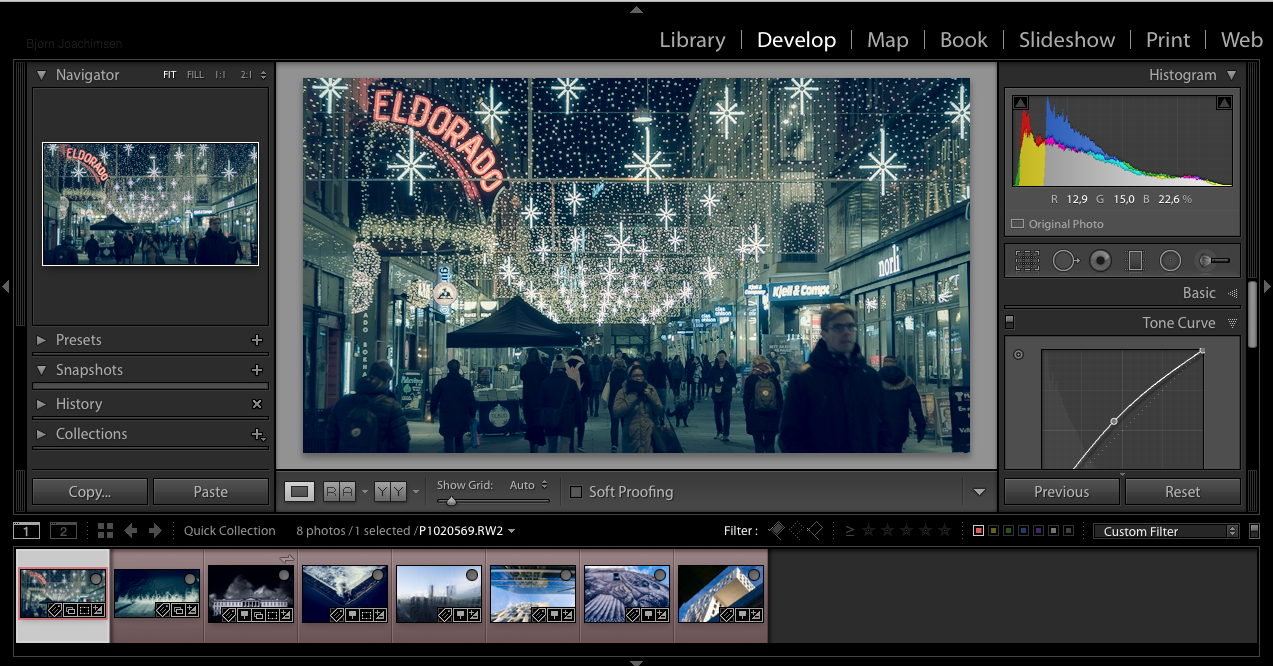This screenshot has height=666, width=1273.
Task: Return to Grid view via the filmstrip icon
Action: 107,530
